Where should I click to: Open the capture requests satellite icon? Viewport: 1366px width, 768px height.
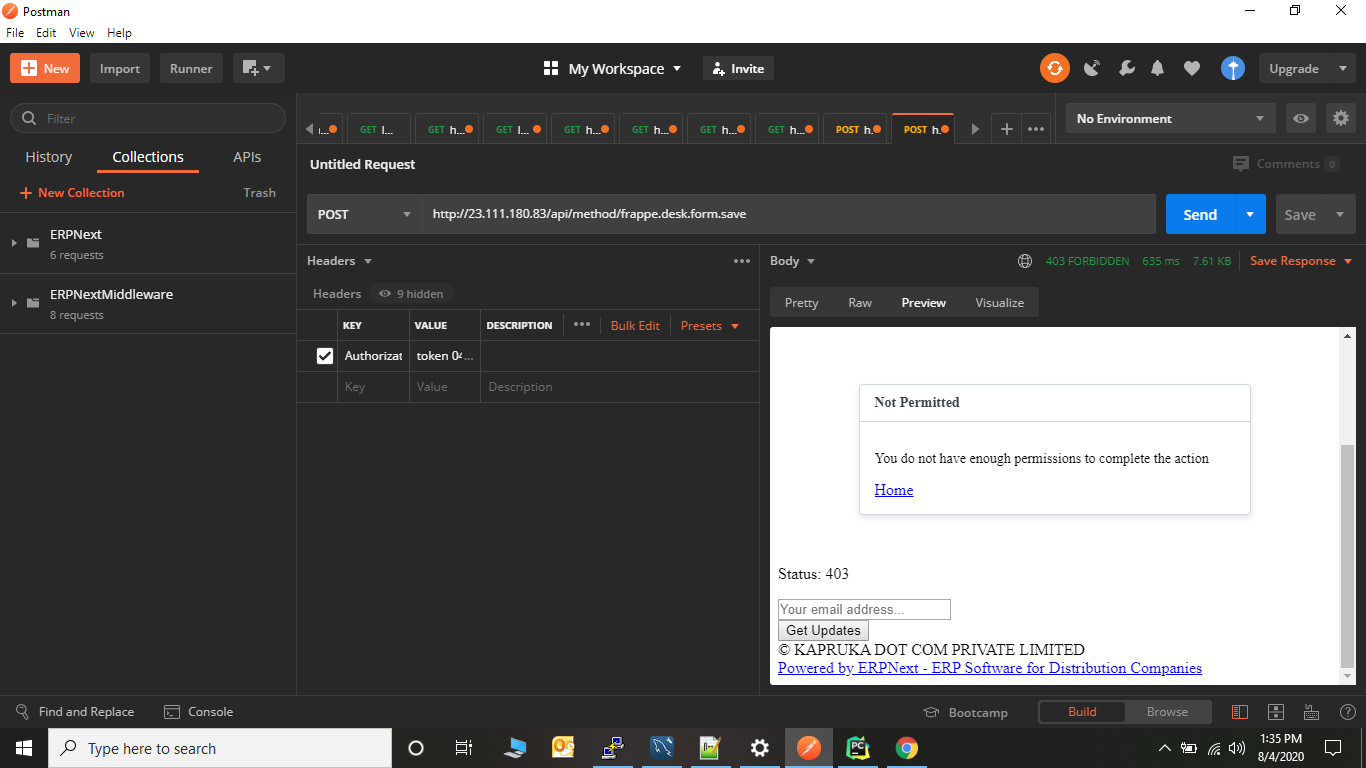point(1092,68)
